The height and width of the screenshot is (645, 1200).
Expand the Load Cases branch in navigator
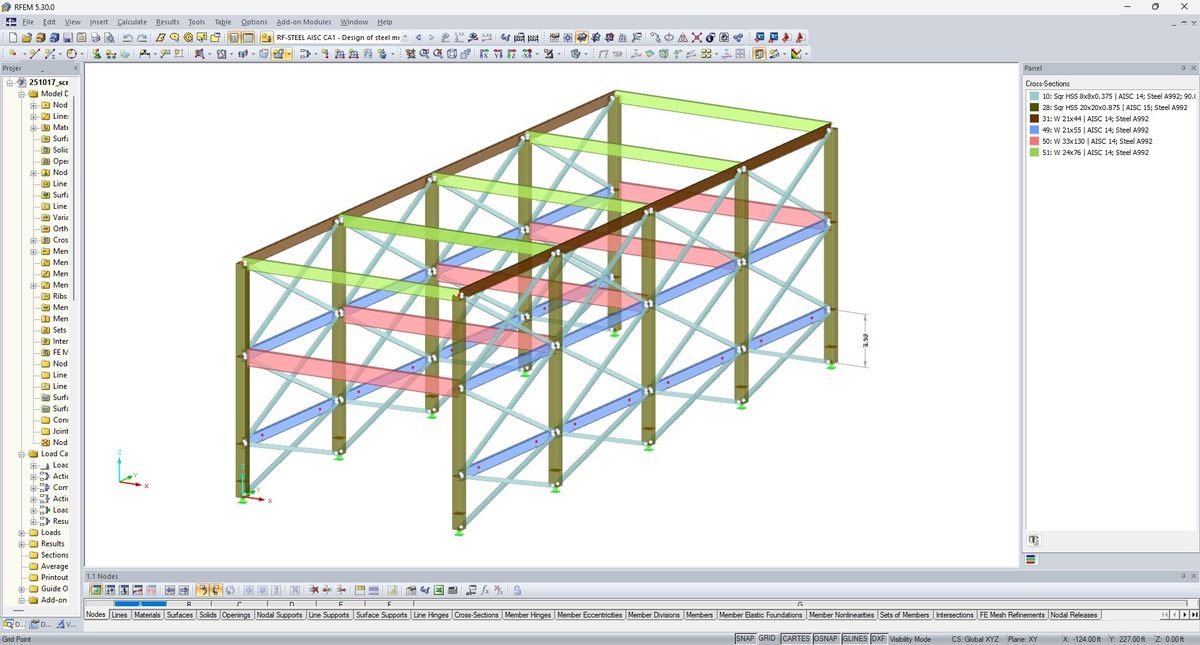(x=22, y=453)
